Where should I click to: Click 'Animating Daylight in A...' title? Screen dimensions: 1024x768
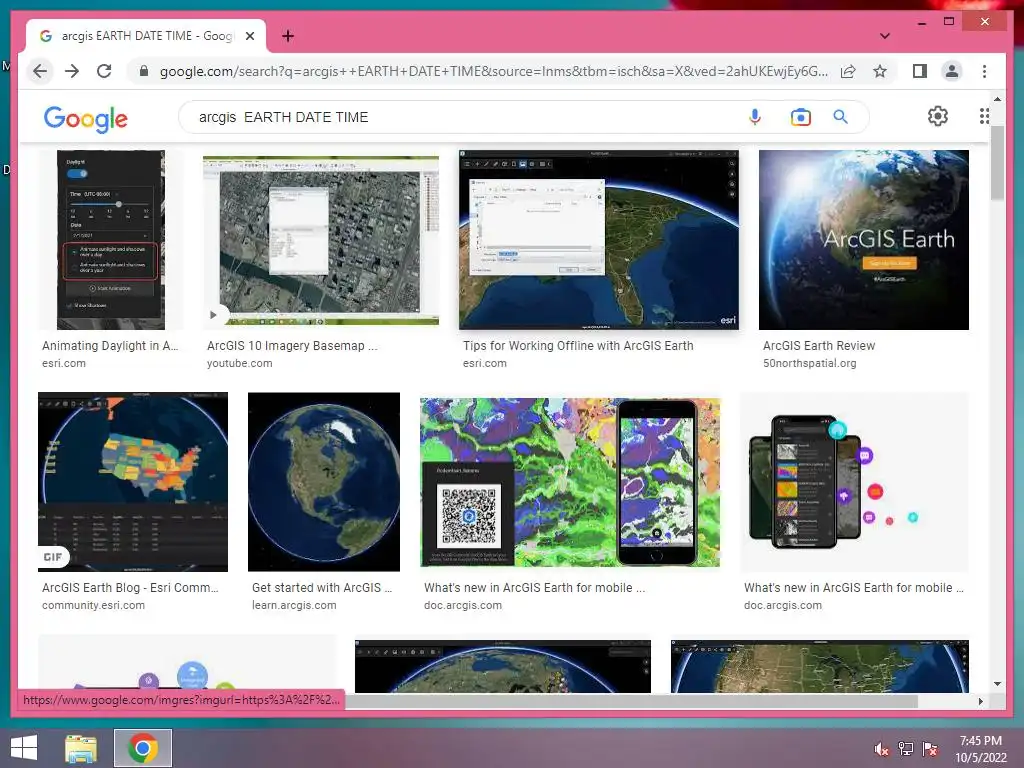110,345
